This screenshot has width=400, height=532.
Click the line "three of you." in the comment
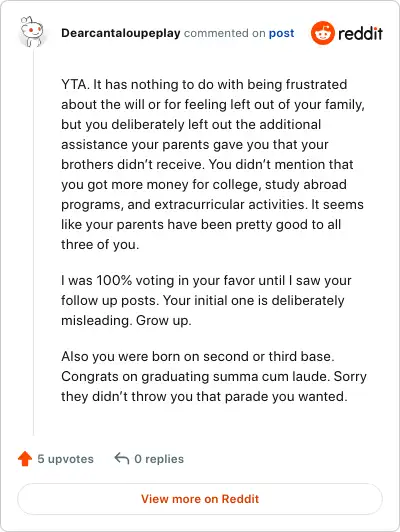coord(100,245)
